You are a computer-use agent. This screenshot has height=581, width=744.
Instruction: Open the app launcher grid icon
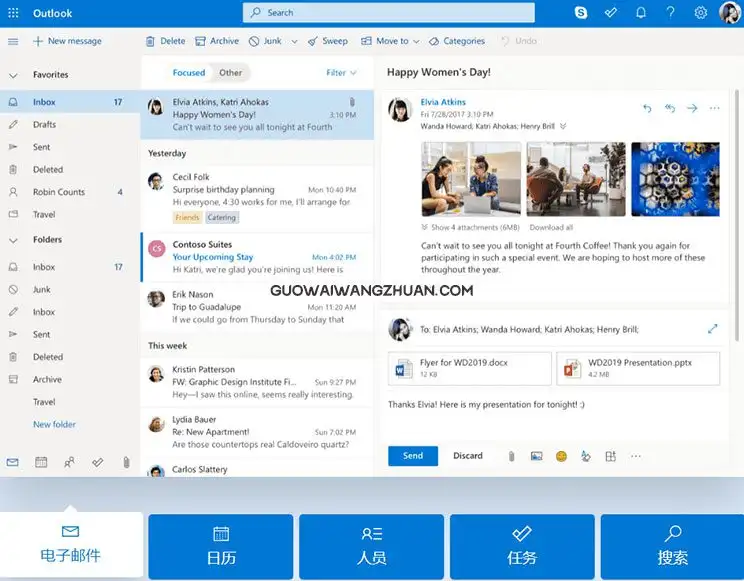point(13,13)
